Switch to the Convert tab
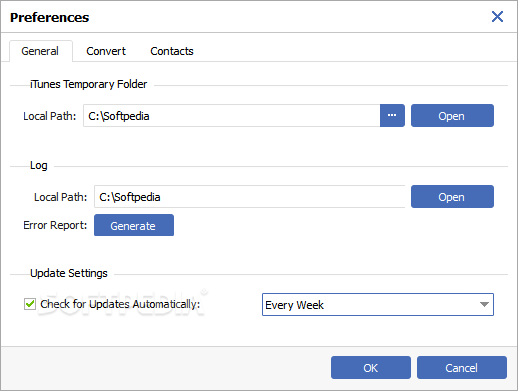 [x=106, y=51]
